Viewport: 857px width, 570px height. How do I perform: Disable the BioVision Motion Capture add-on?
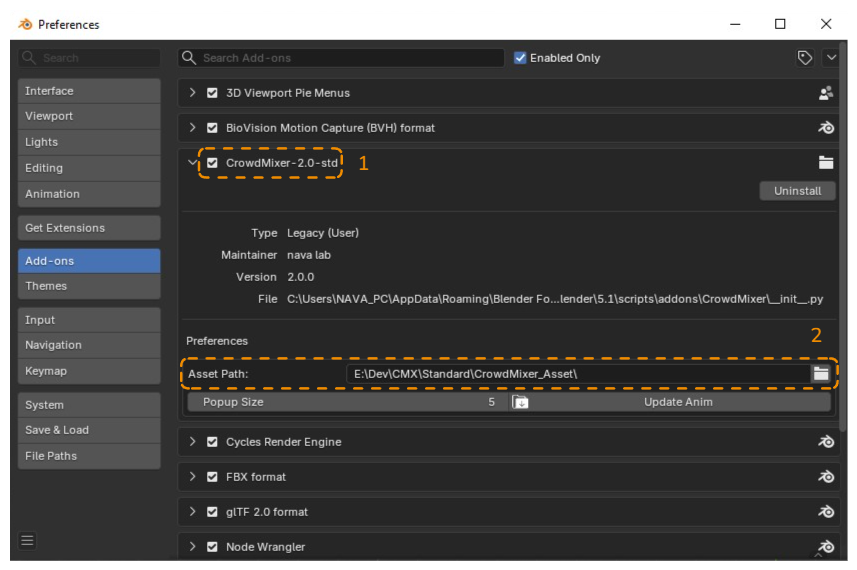click(x=212, y=128)
